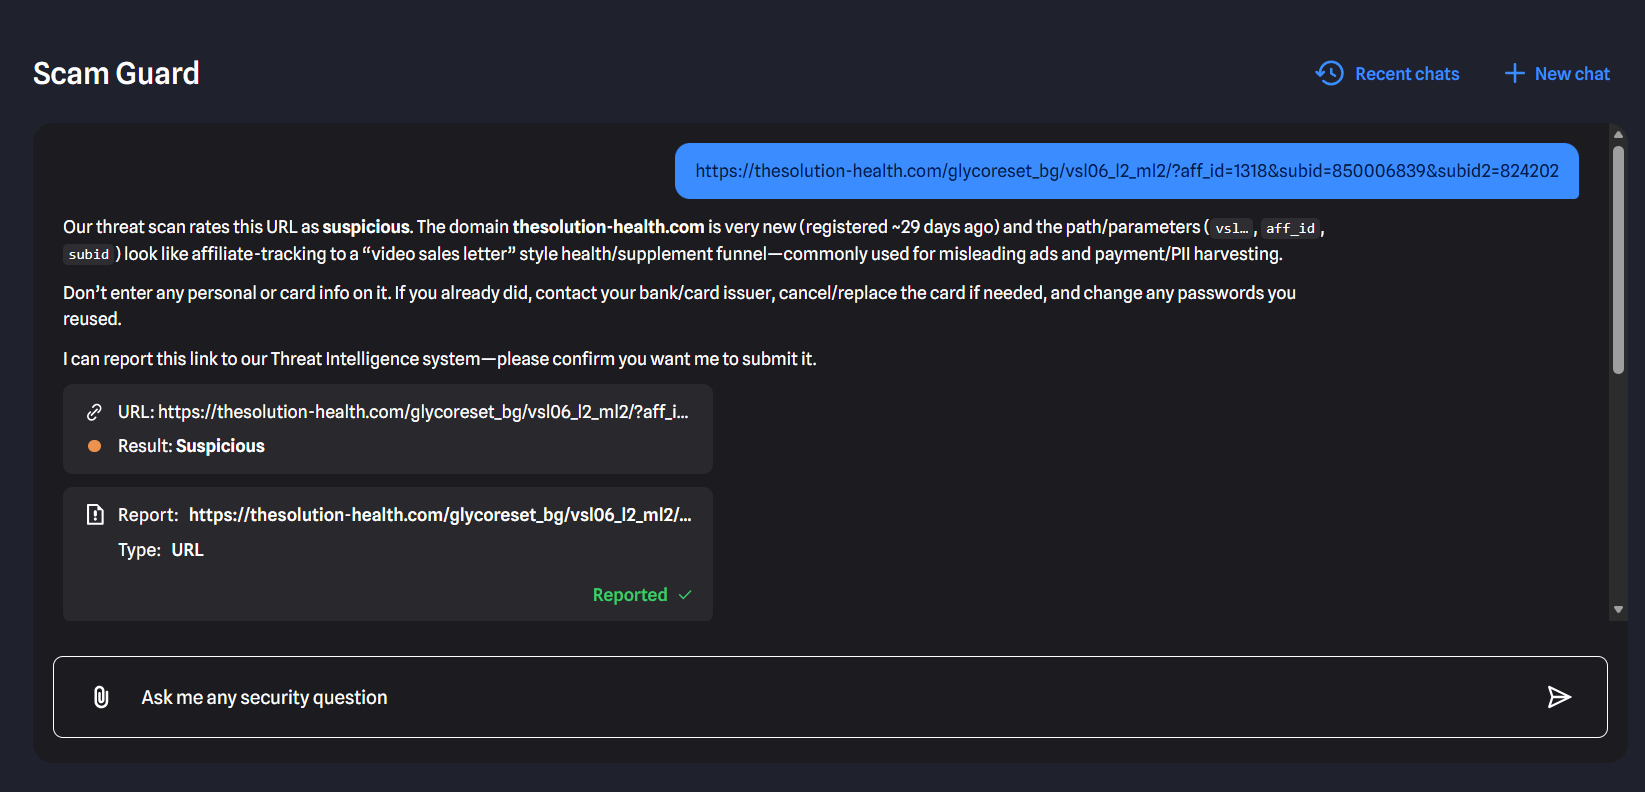Screen dimensions: 1645x792
Task: Focus the 'Ask me any security question' input
Action: tap(830, 697)
